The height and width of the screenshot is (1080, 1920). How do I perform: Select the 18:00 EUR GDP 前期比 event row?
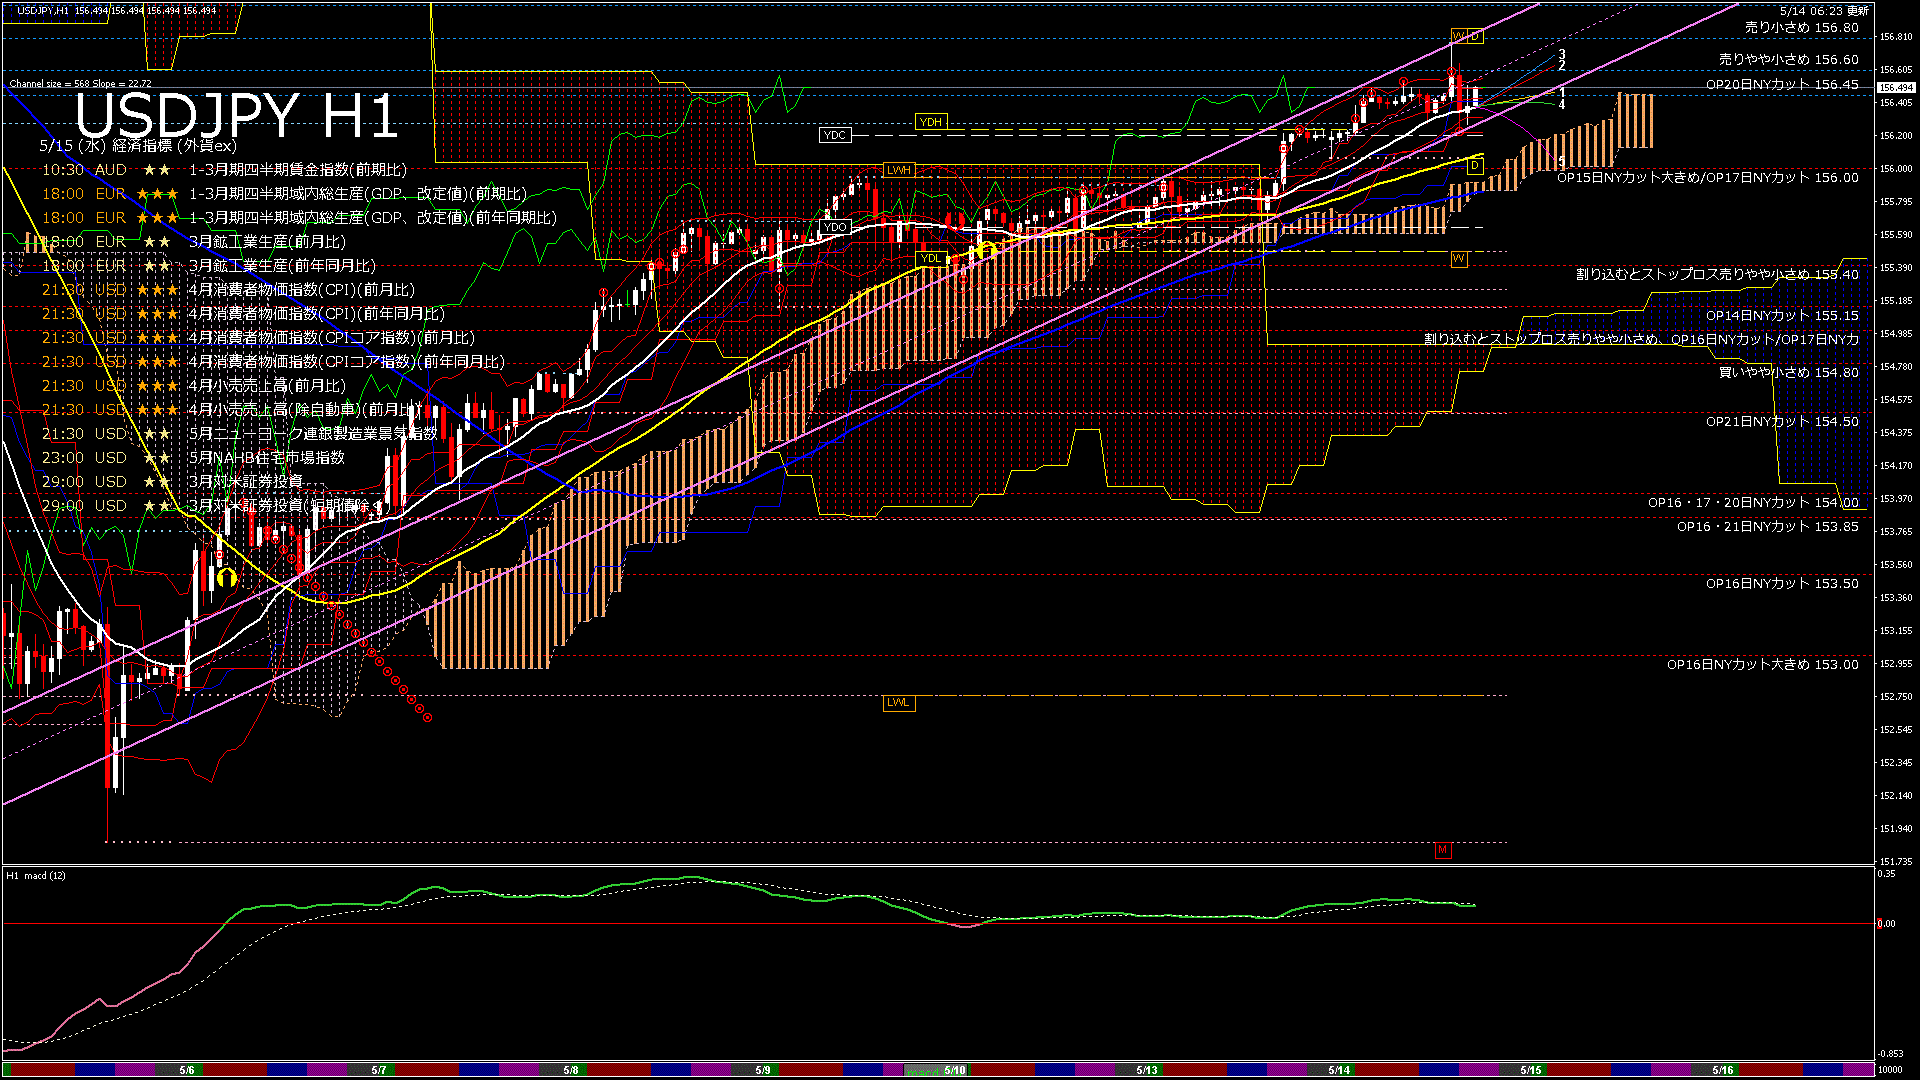click(x=284, y=194)
